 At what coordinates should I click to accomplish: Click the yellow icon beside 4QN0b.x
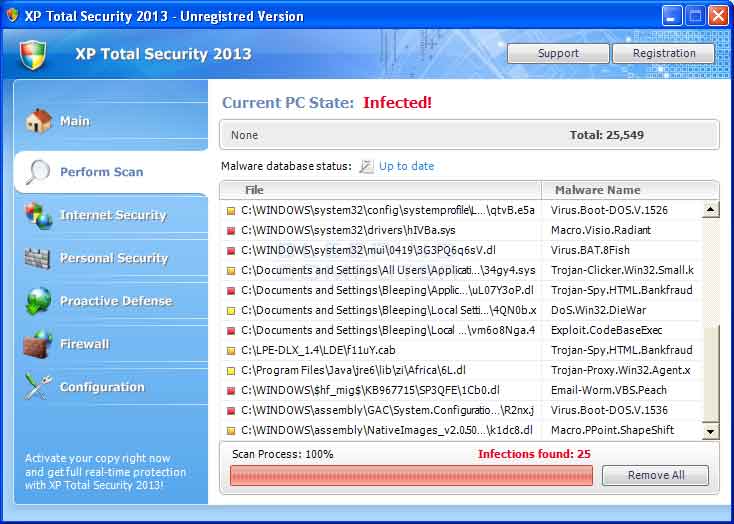click(x=230, y=310)
